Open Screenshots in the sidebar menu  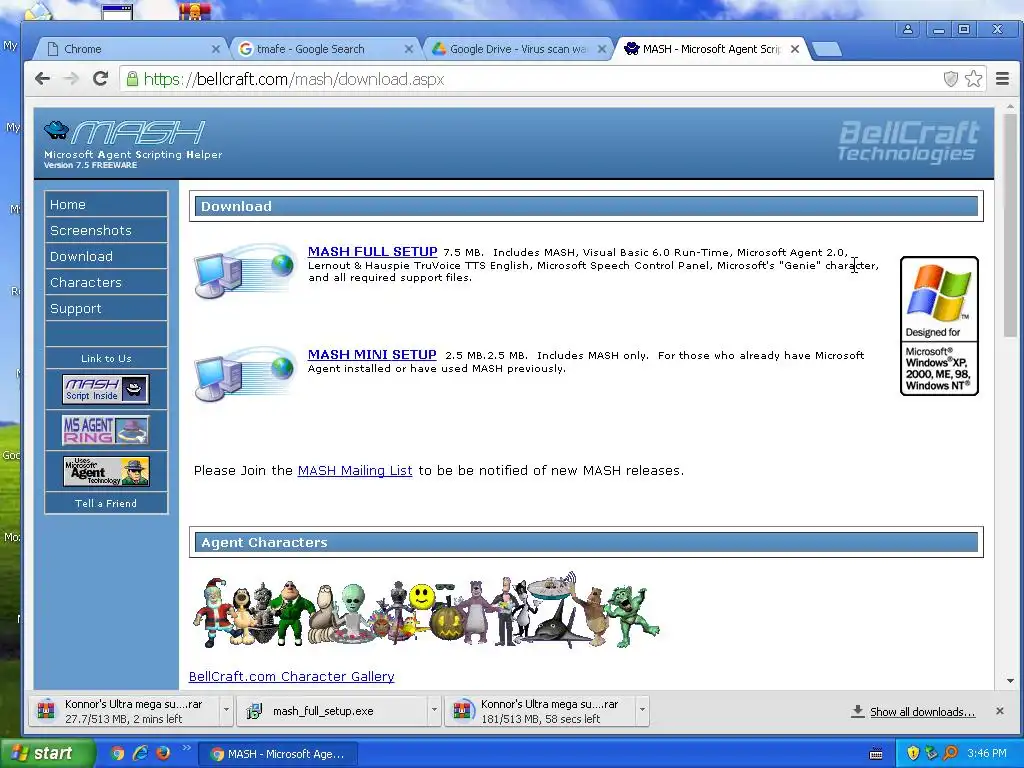point(106,231)
